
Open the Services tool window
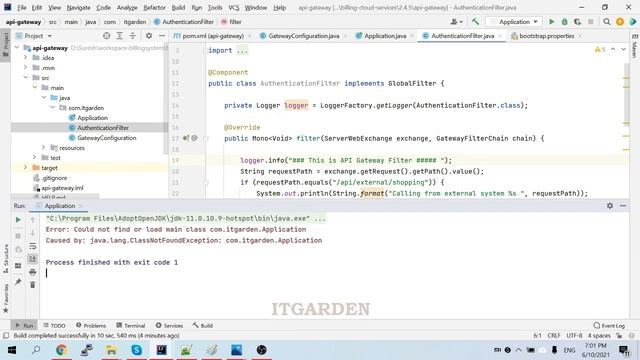169,325
